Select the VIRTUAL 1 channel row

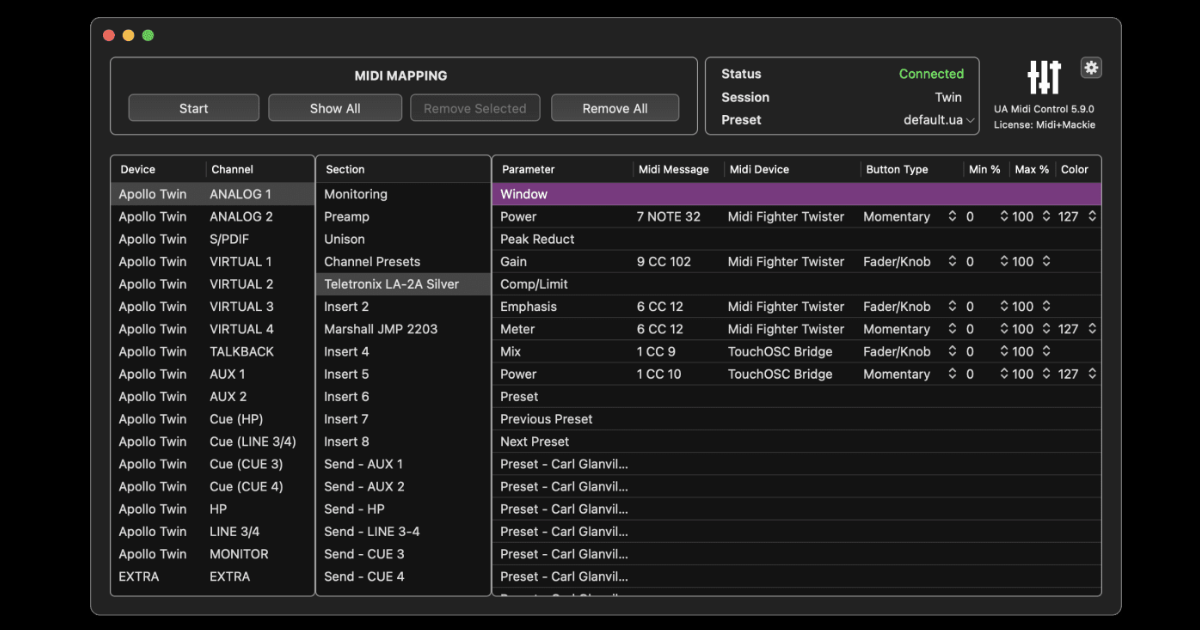click(212, 262)
